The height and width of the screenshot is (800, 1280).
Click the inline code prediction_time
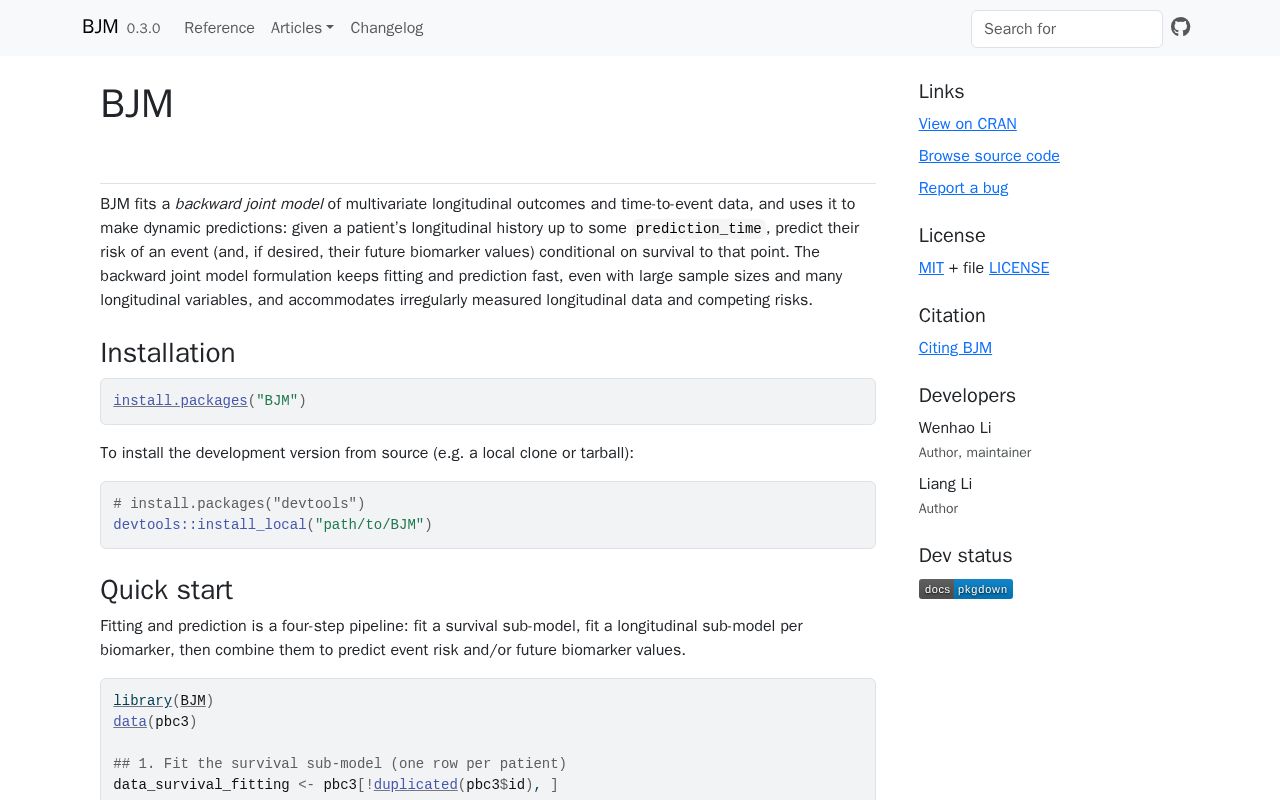[698, 228]
